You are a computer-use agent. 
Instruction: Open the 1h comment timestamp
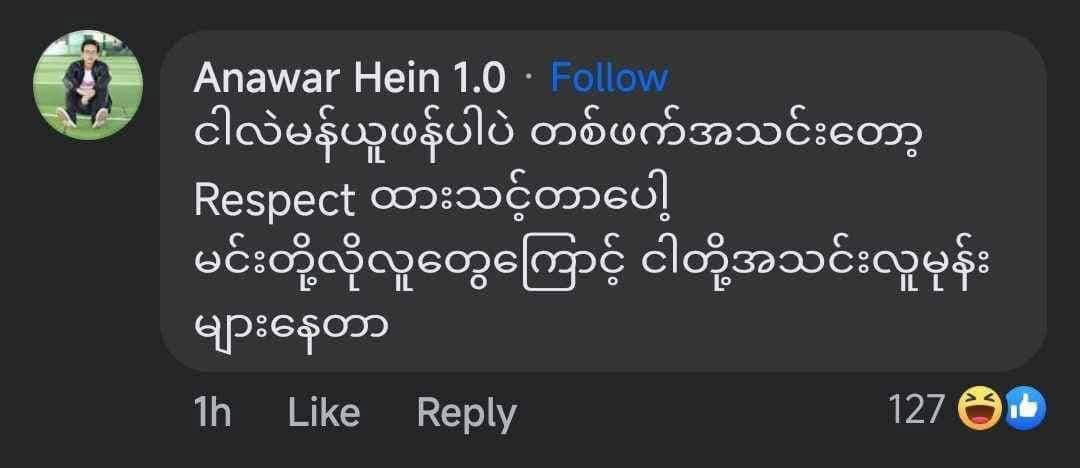click(213, 412)
